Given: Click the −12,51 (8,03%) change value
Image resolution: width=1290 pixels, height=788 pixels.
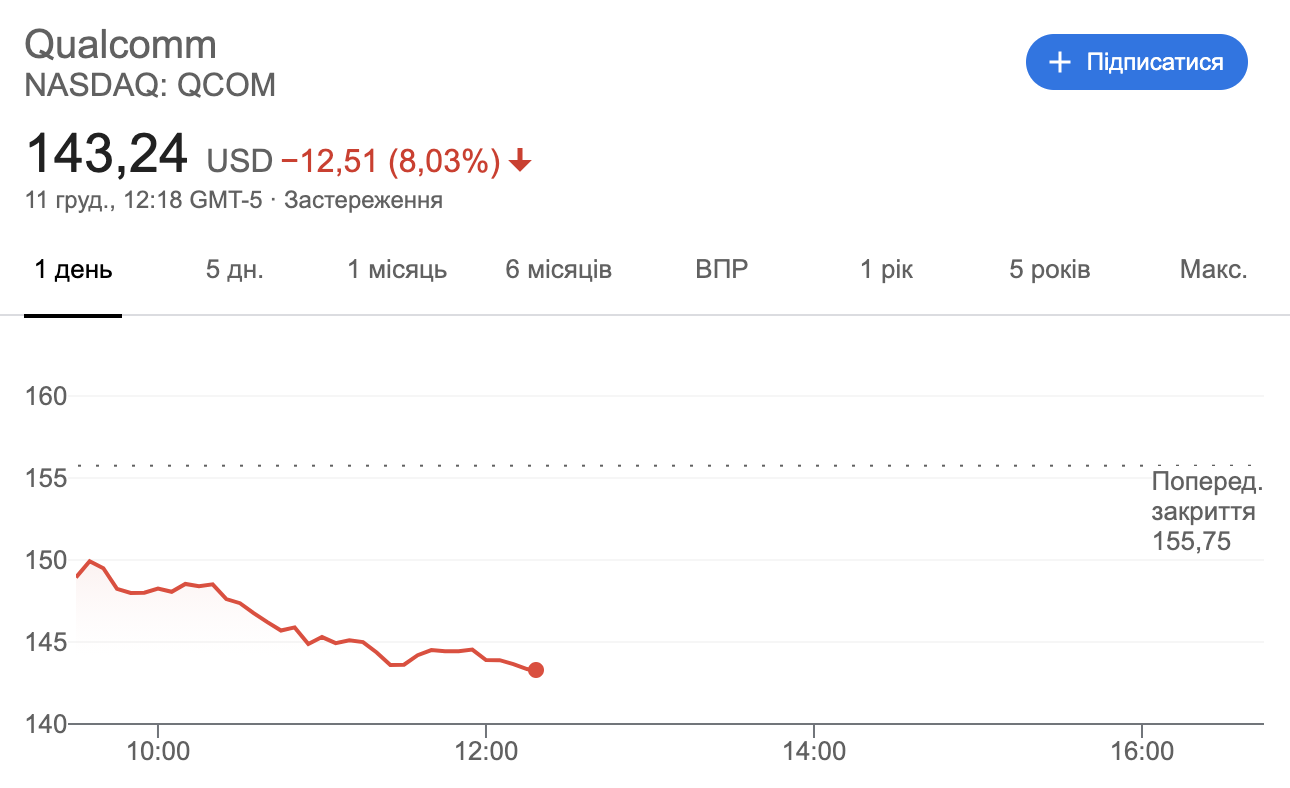Looking at the screenshot, I should (x=390, y=161).
